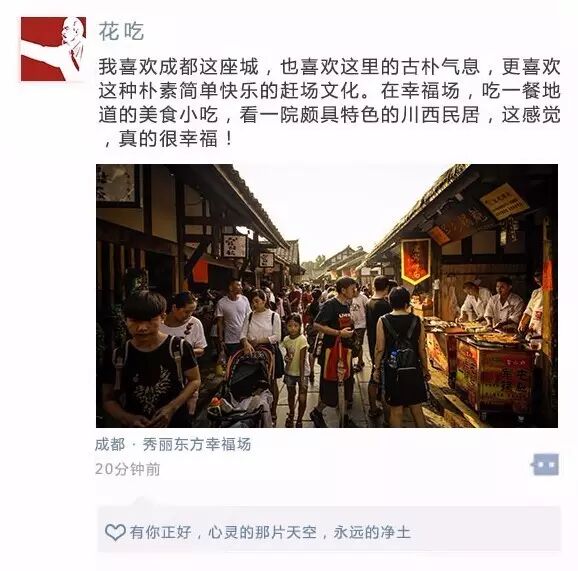This screenshot has width=578, height=571.
Task: Click the 20分钟前 timestamp
Action: (128, 469)
